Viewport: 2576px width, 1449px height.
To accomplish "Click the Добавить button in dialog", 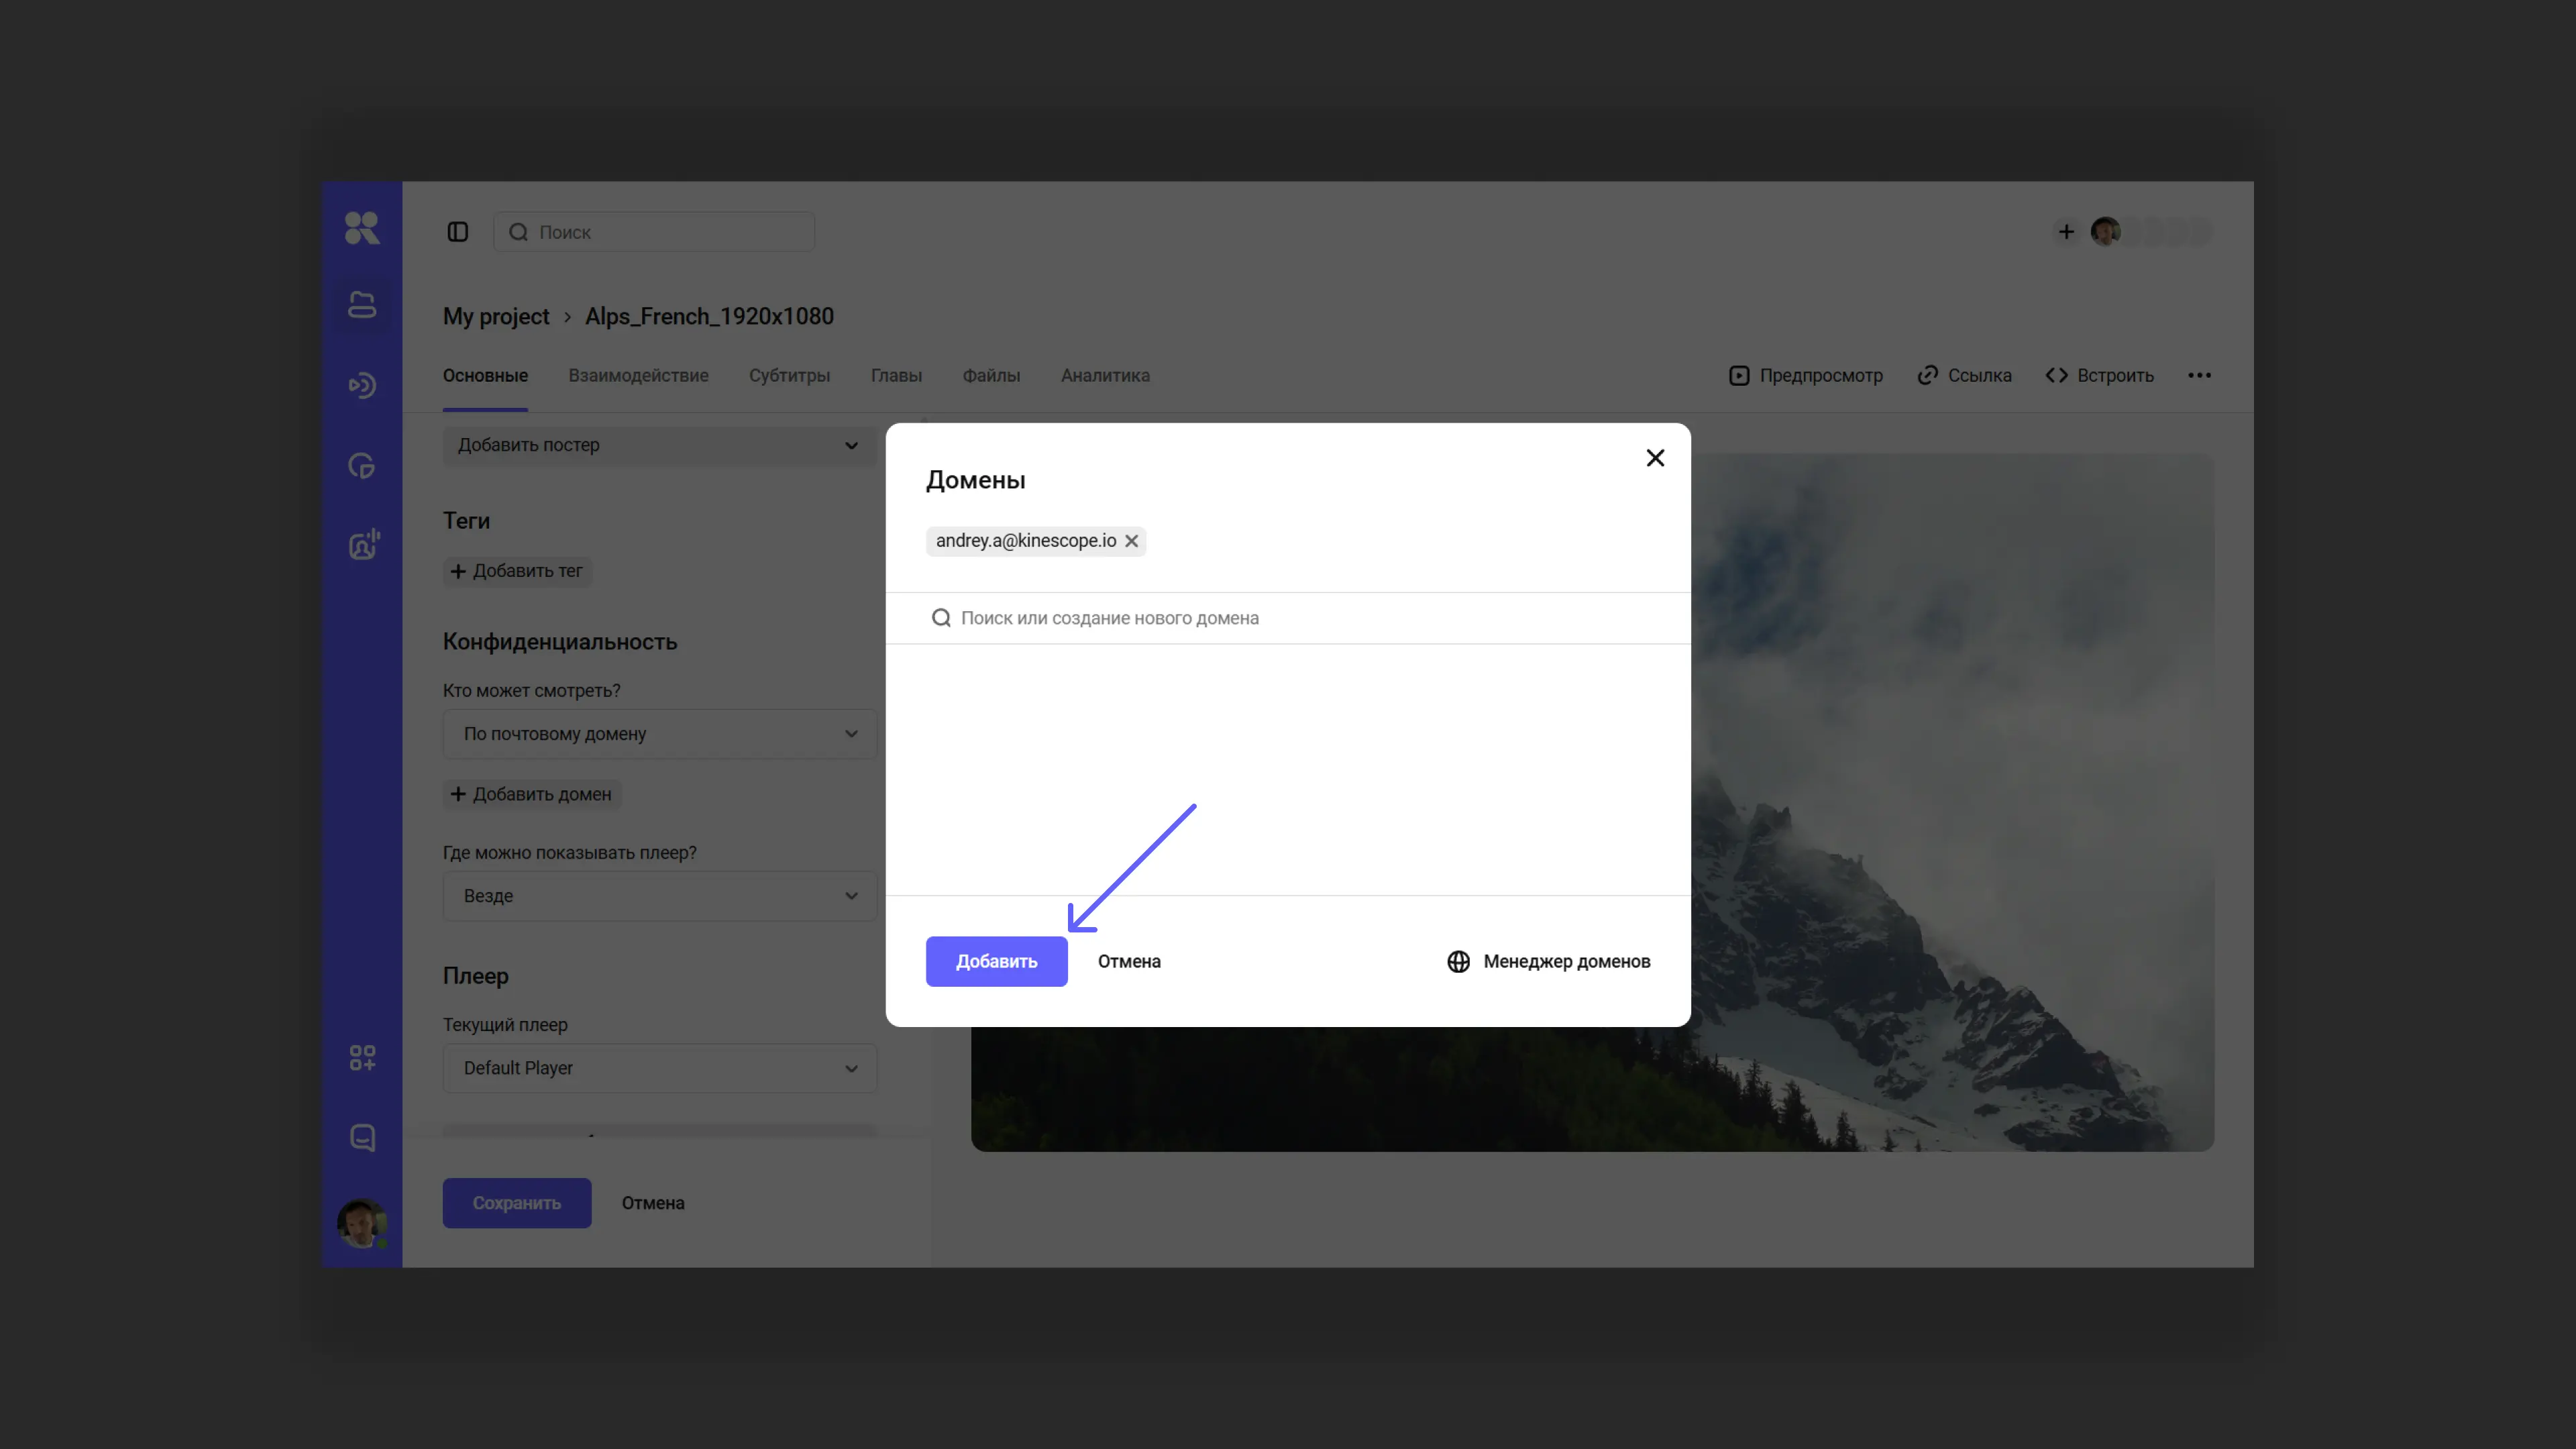I will (996, 961).
